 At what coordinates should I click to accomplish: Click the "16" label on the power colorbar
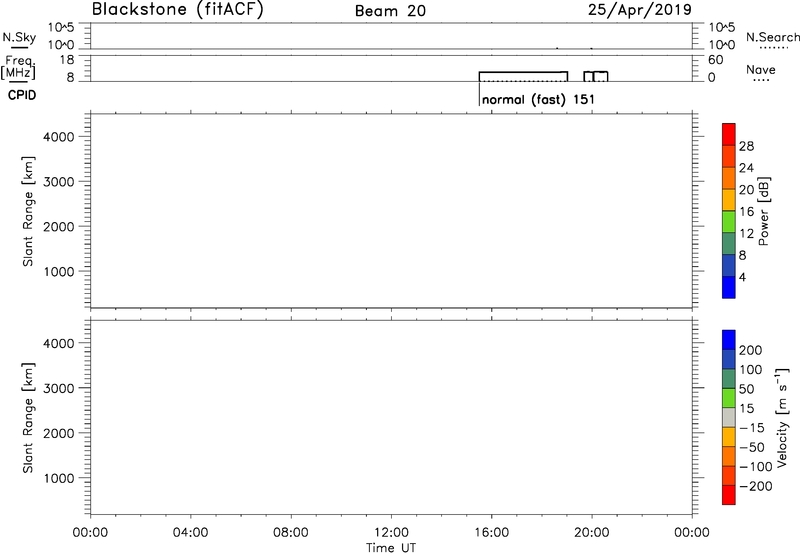746,211
